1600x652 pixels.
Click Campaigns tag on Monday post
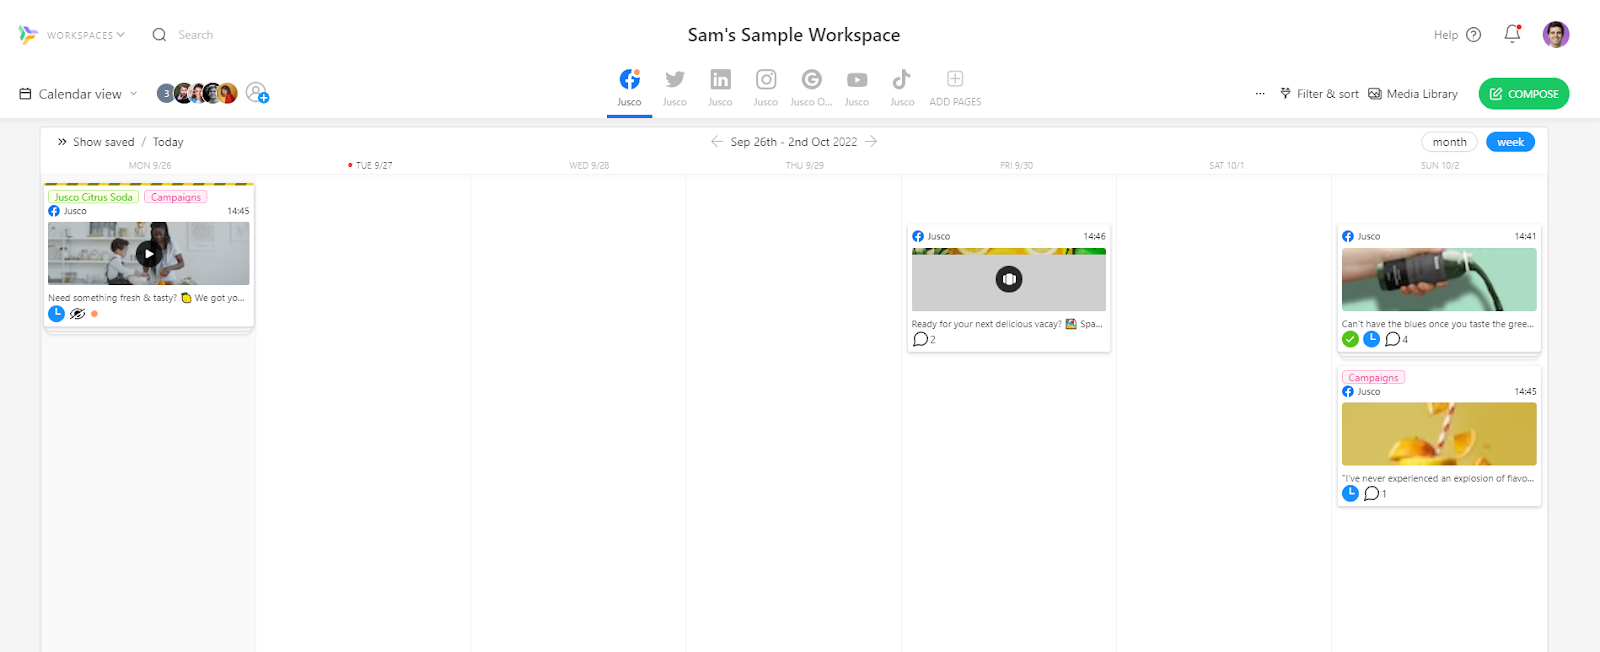(176, 197)
